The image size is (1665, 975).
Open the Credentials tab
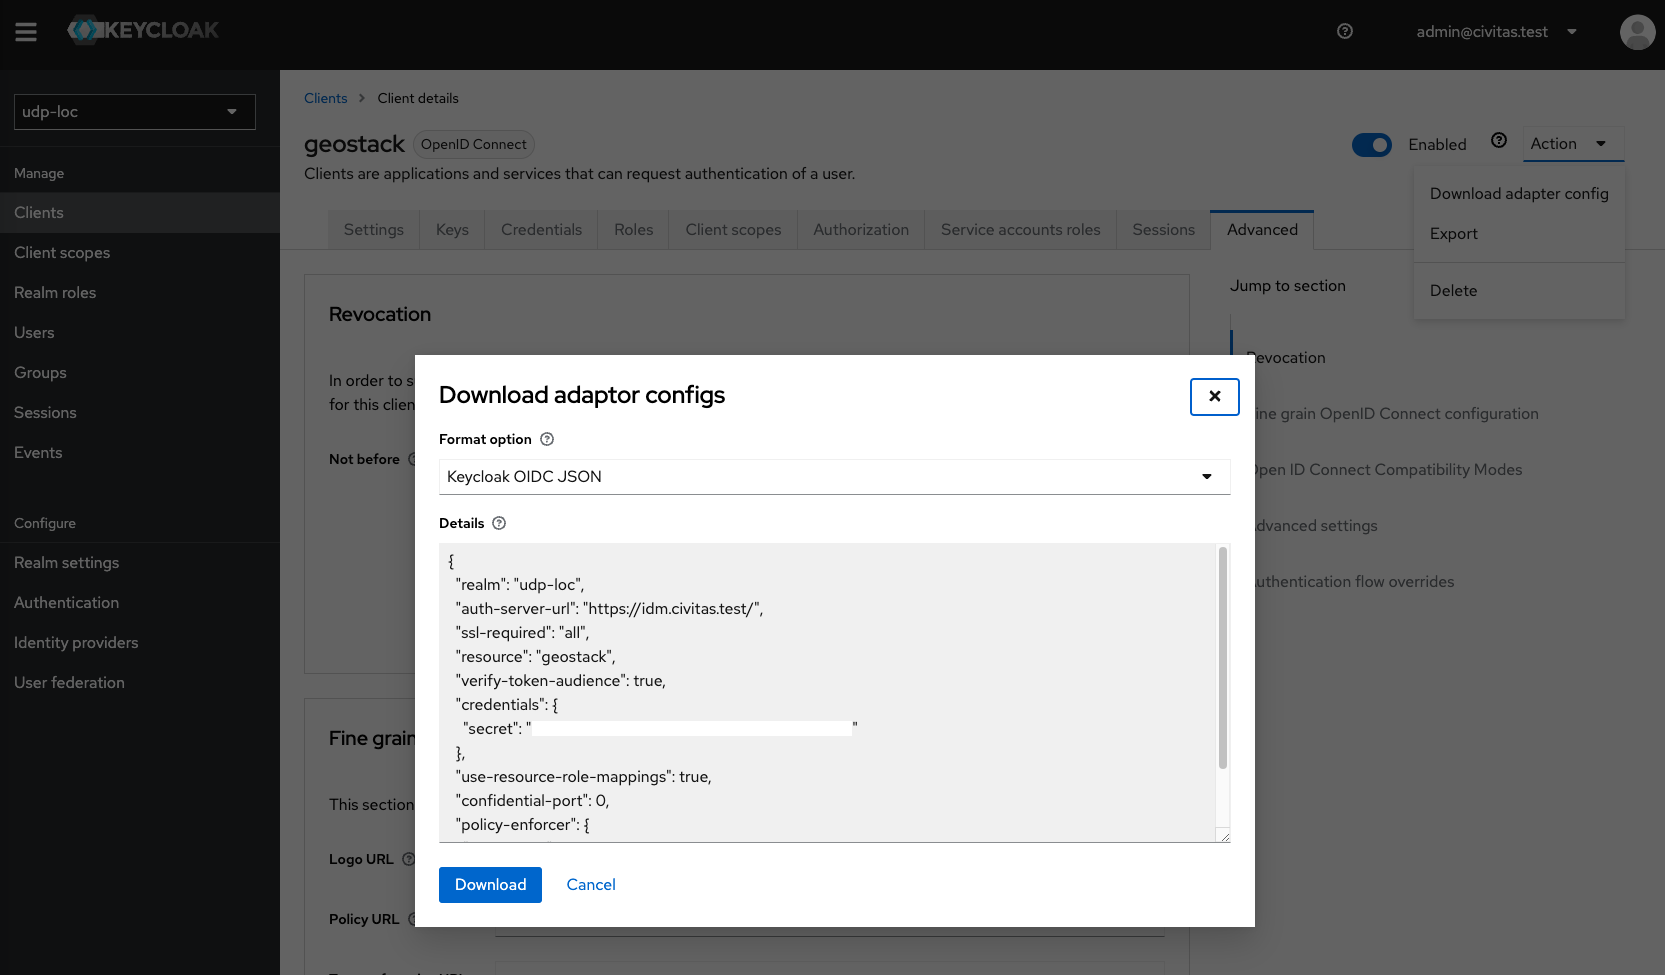pos(541,230)
